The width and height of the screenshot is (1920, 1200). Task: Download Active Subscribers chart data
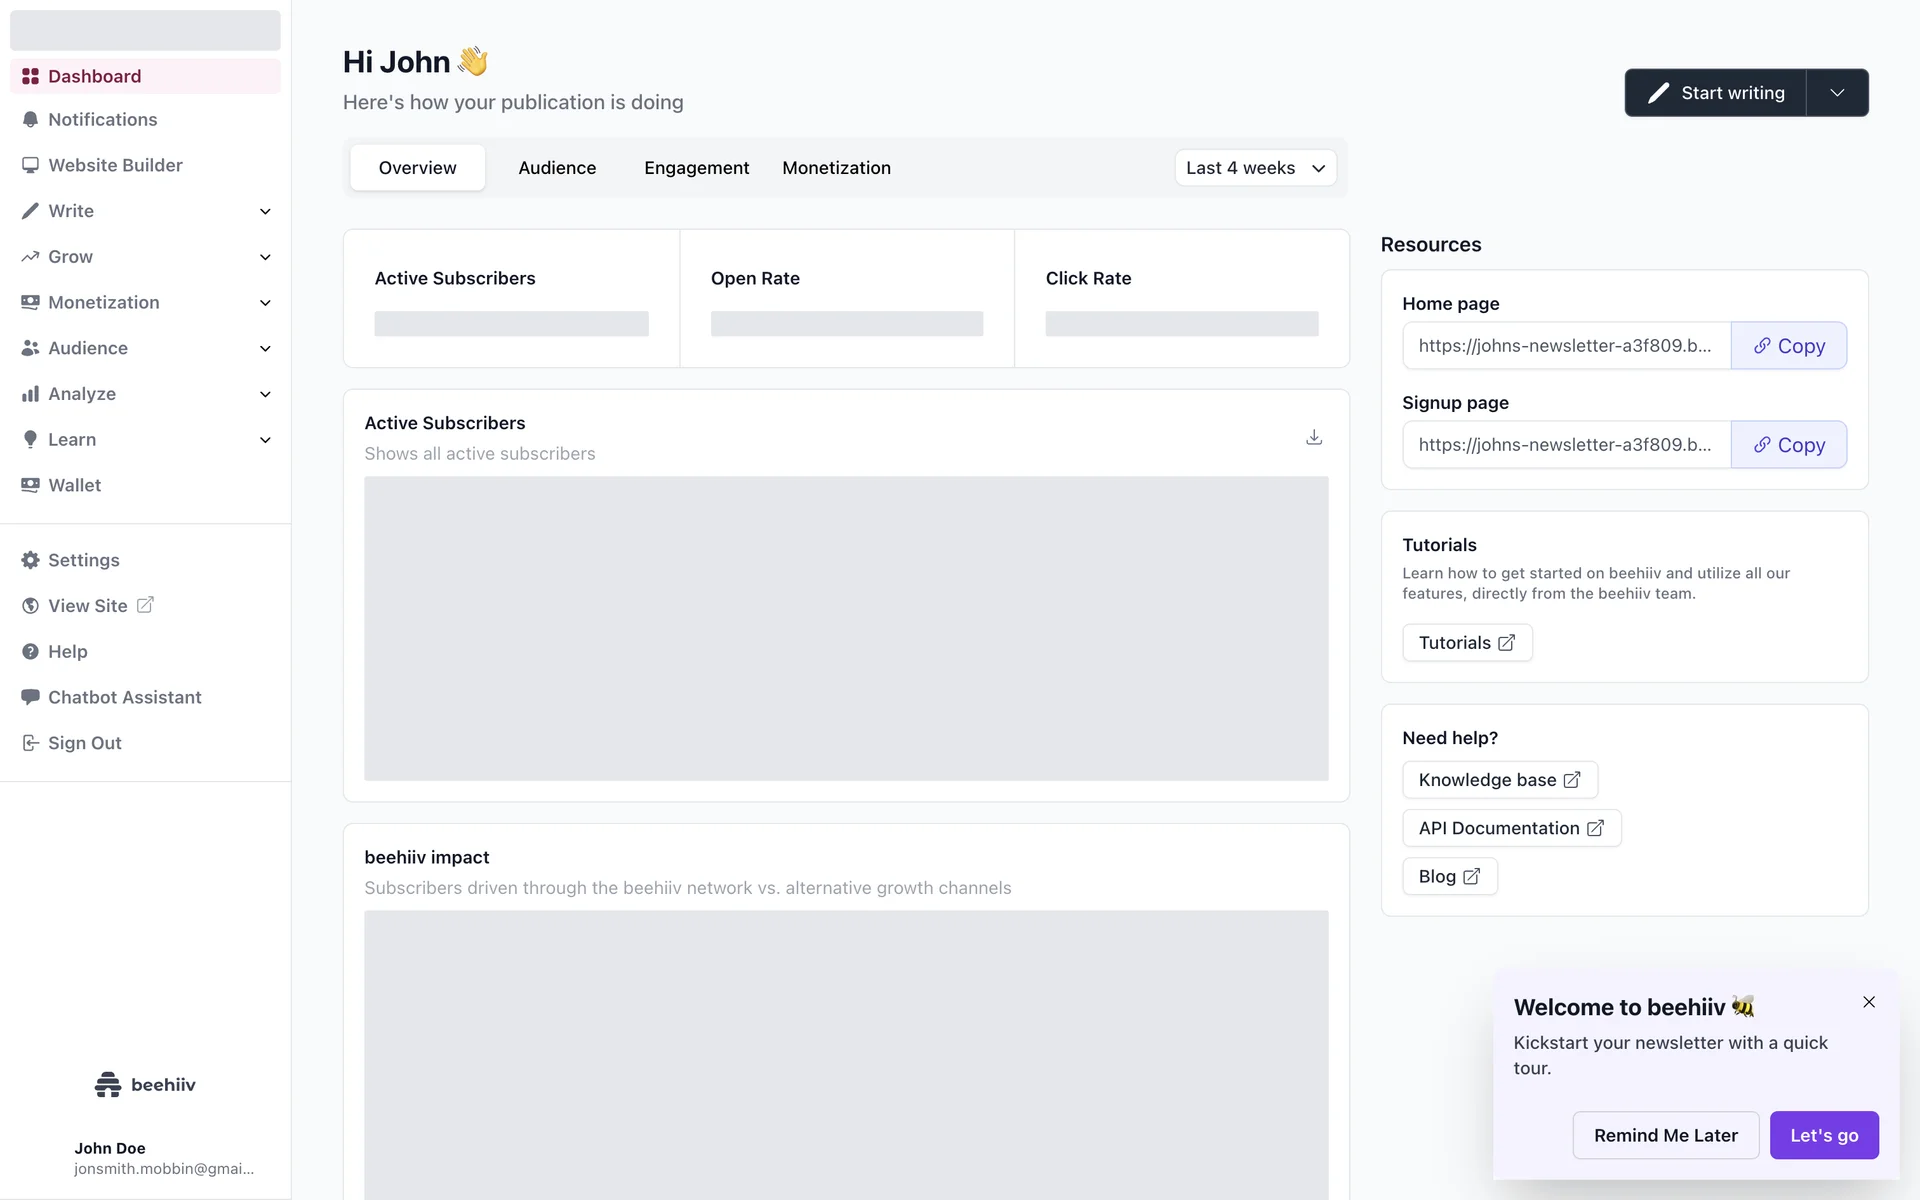[1314, 438]
